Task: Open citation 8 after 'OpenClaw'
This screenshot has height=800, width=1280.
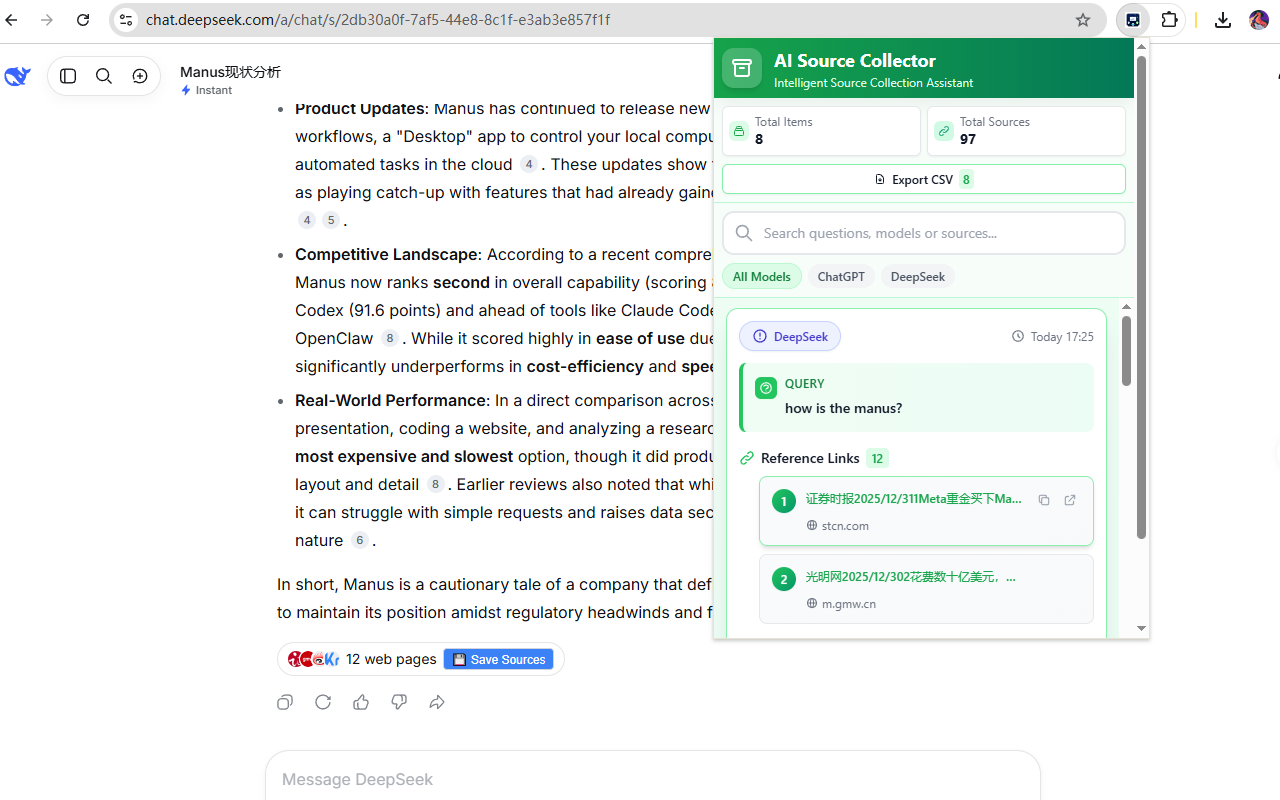Action: [x=390, y=339]
